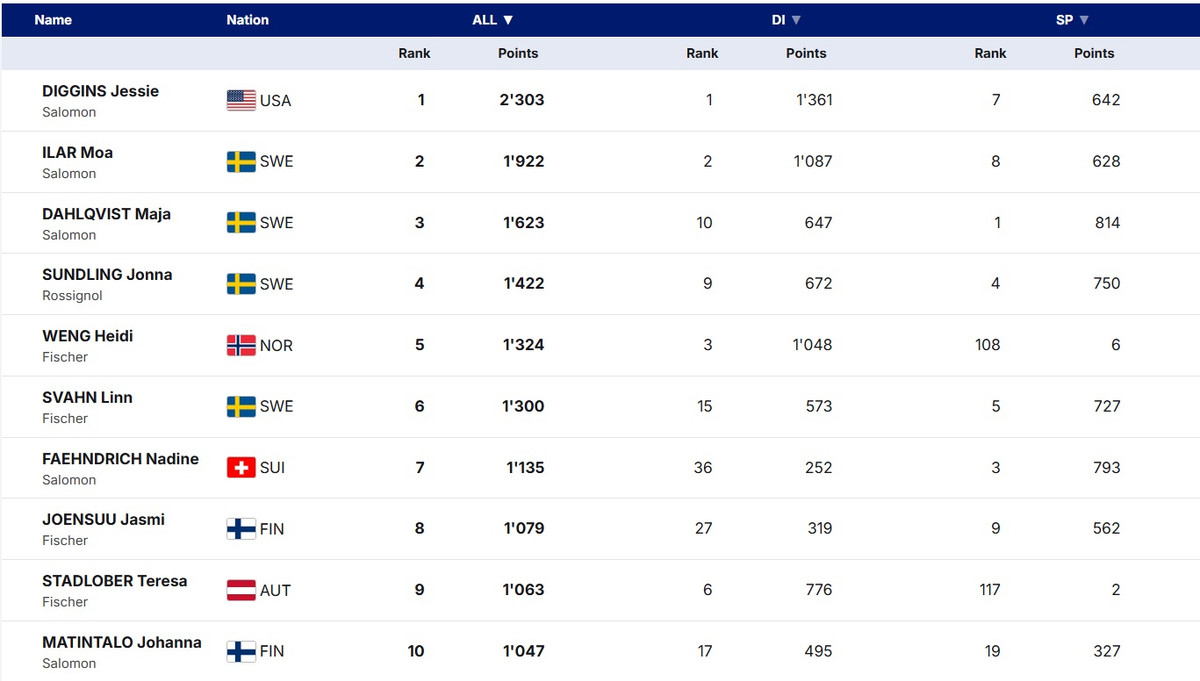Click the USA flag icon for Diggins
1200x681 pixels.
click(x=241, y=100)
